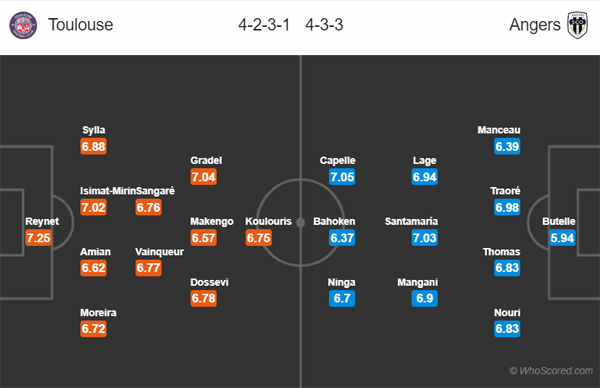The height and width of the screenshot is (388, 600).
Task: Click Bahoken's 6.37 rating badge
Action: (342, 238)
